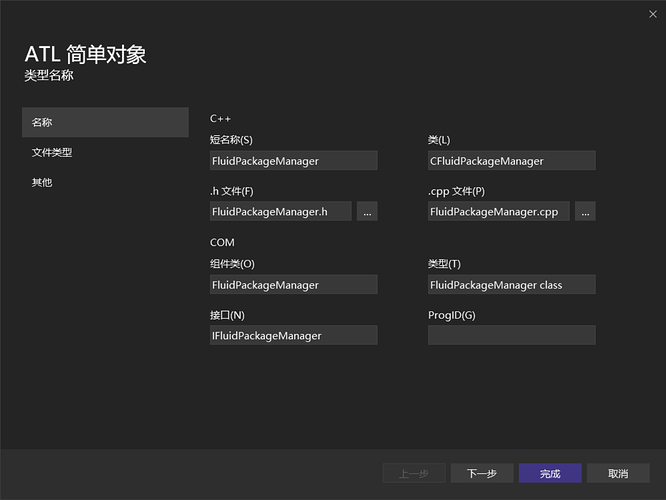
Task: Click the 接口(N) label
Action: click(227, 315)
